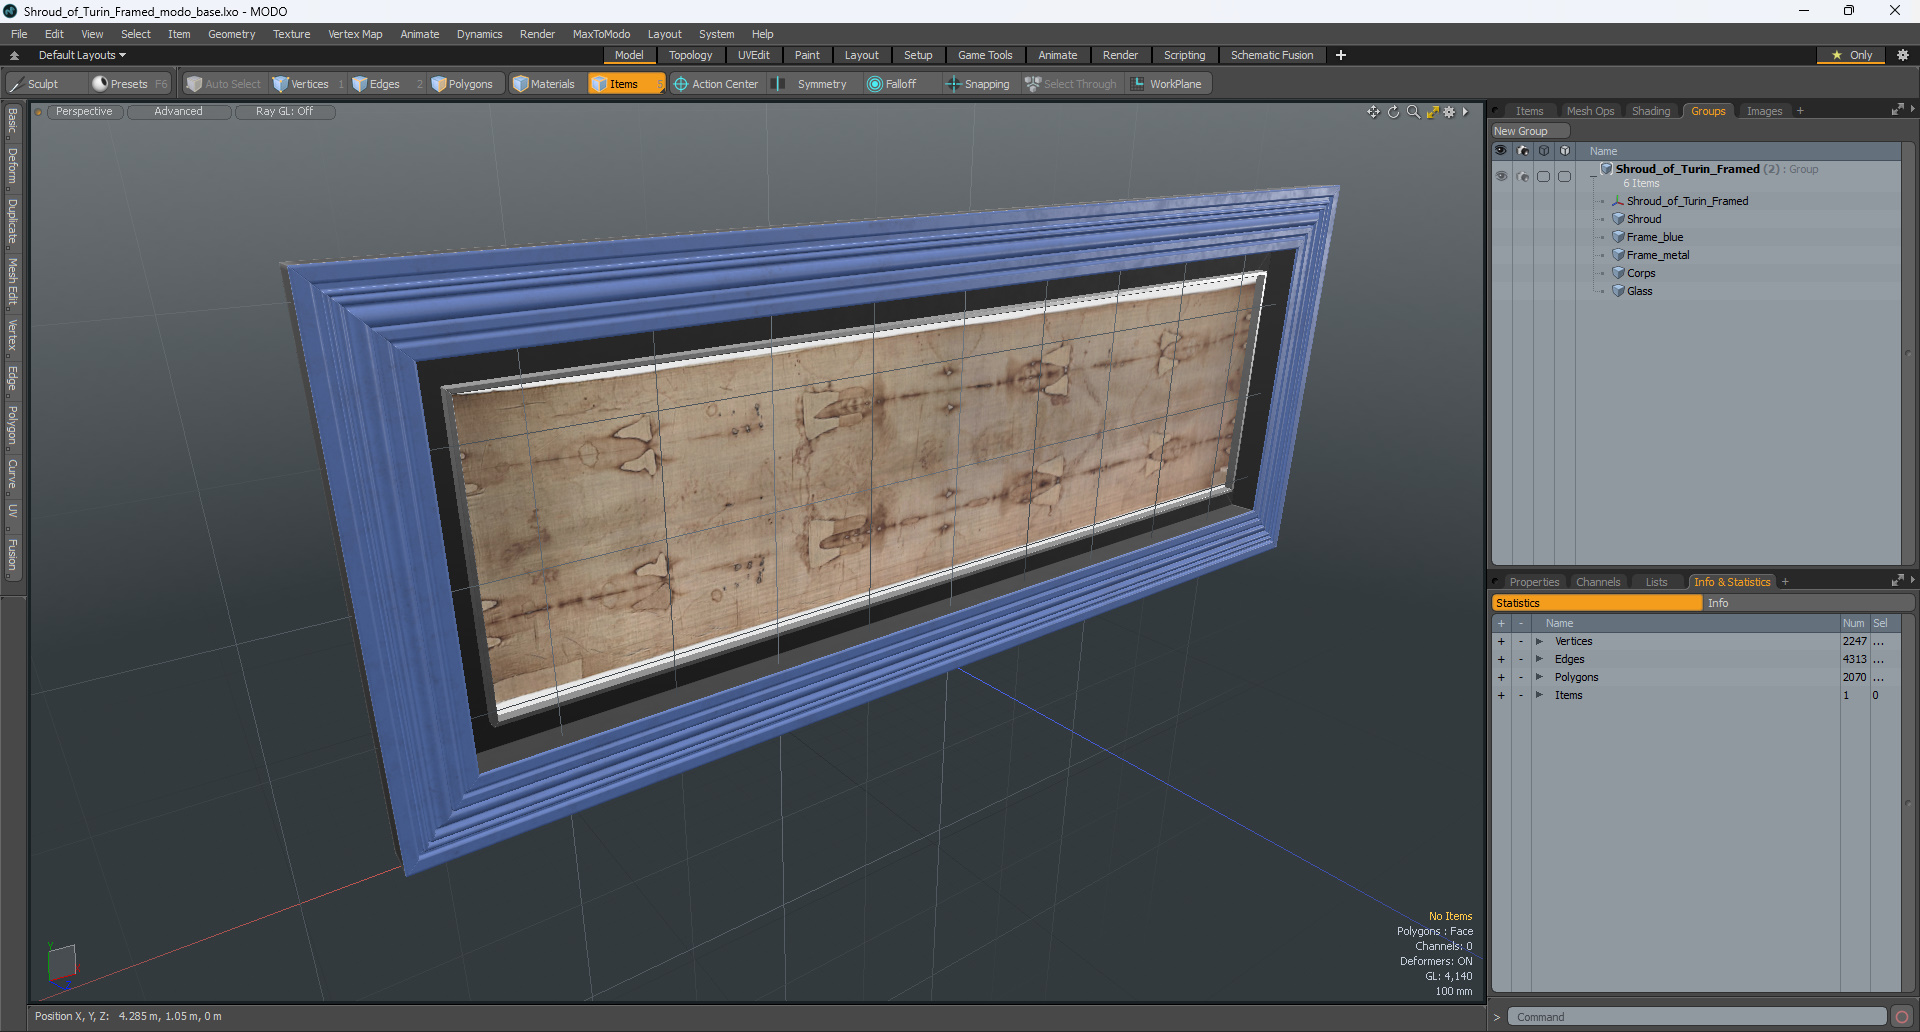Click the New Group button
Image resolution: width=1920 pixels, height=1032 pixels.
tap(1529, 131)
